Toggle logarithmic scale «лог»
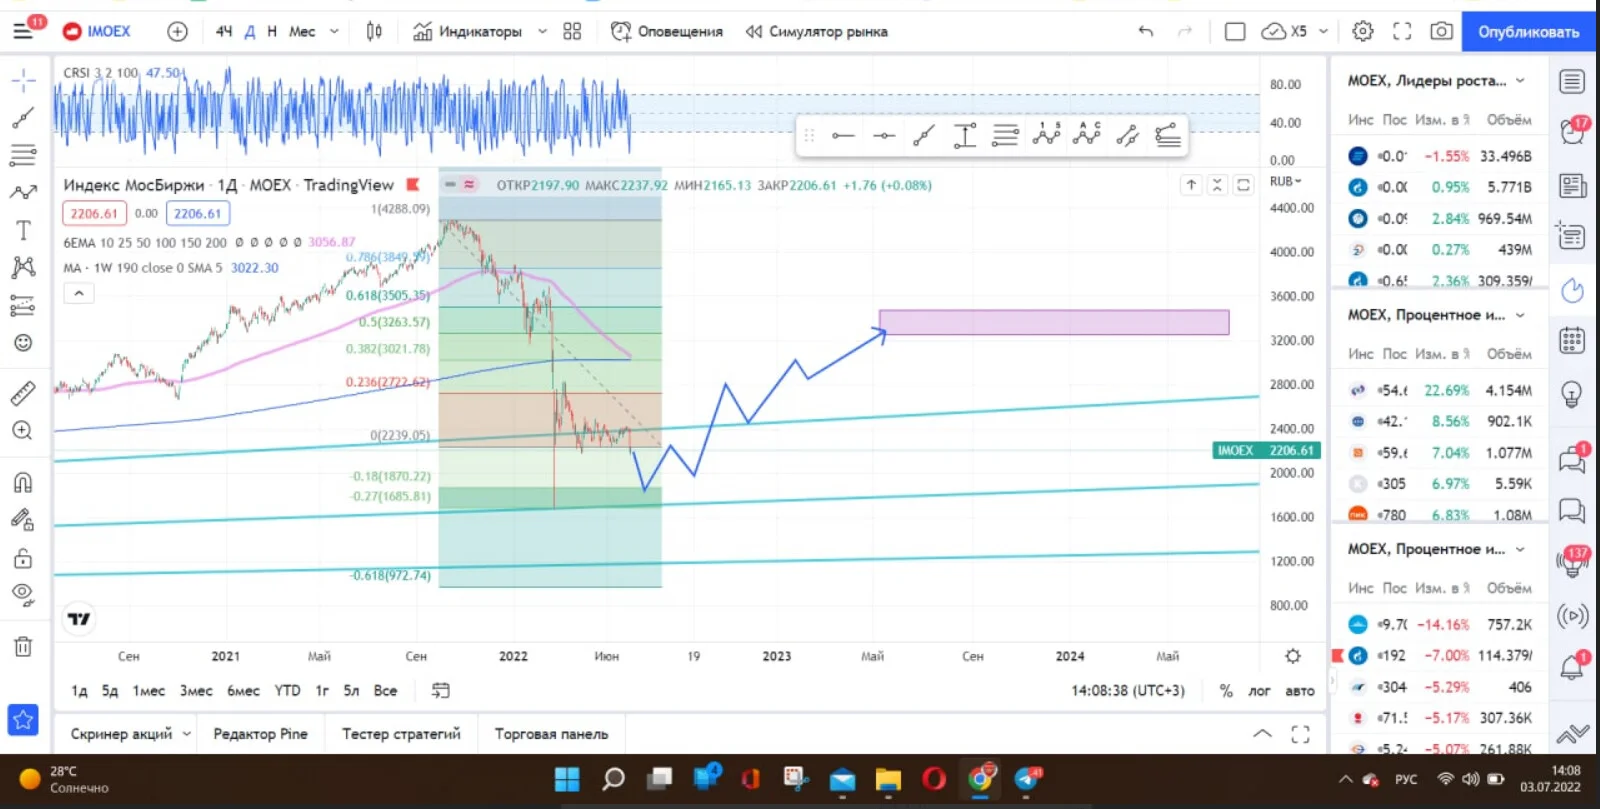The height and width of the screenshot is (809, 1600). (1259, 691)
